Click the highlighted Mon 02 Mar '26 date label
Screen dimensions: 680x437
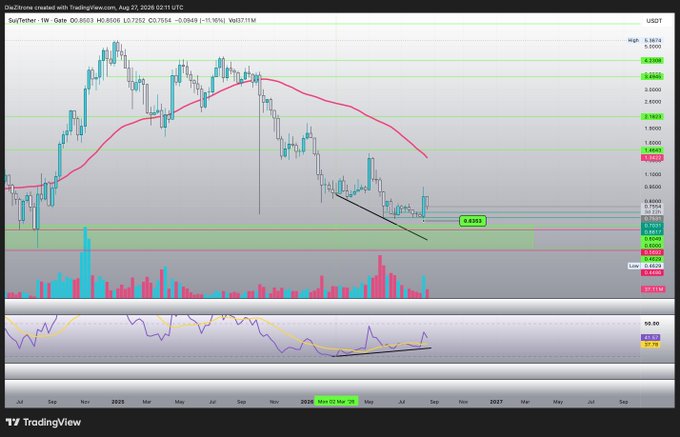point(336,402)
